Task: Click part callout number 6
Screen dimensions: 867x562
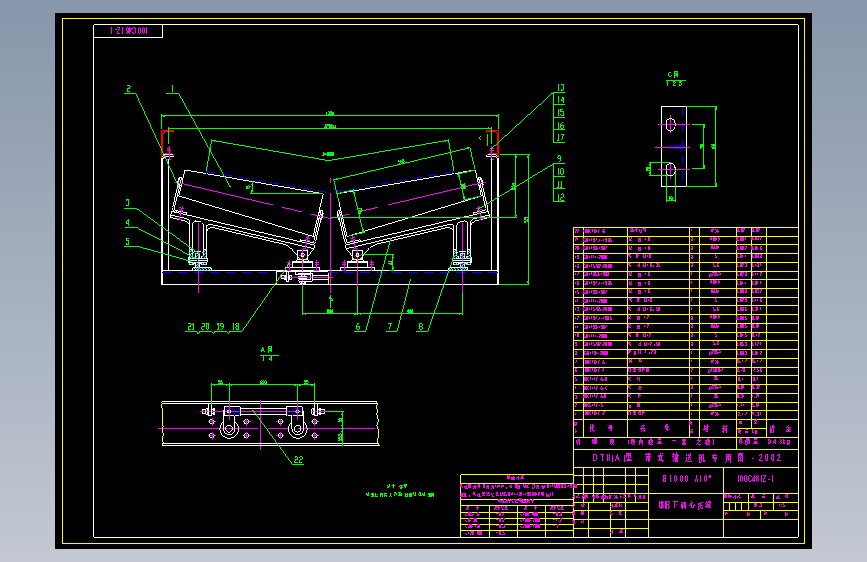Action: coord(358,326)
